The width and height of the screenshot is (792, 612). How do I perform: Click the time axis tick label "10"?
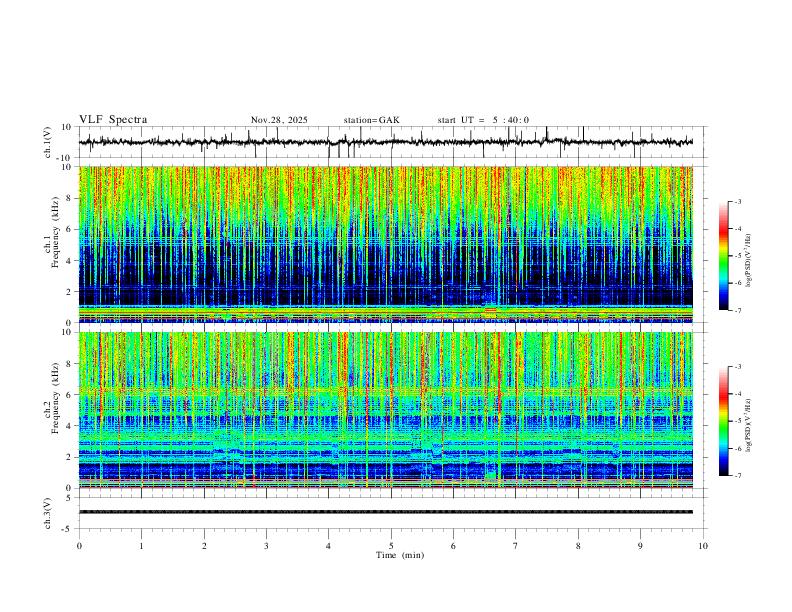(703, 546)
